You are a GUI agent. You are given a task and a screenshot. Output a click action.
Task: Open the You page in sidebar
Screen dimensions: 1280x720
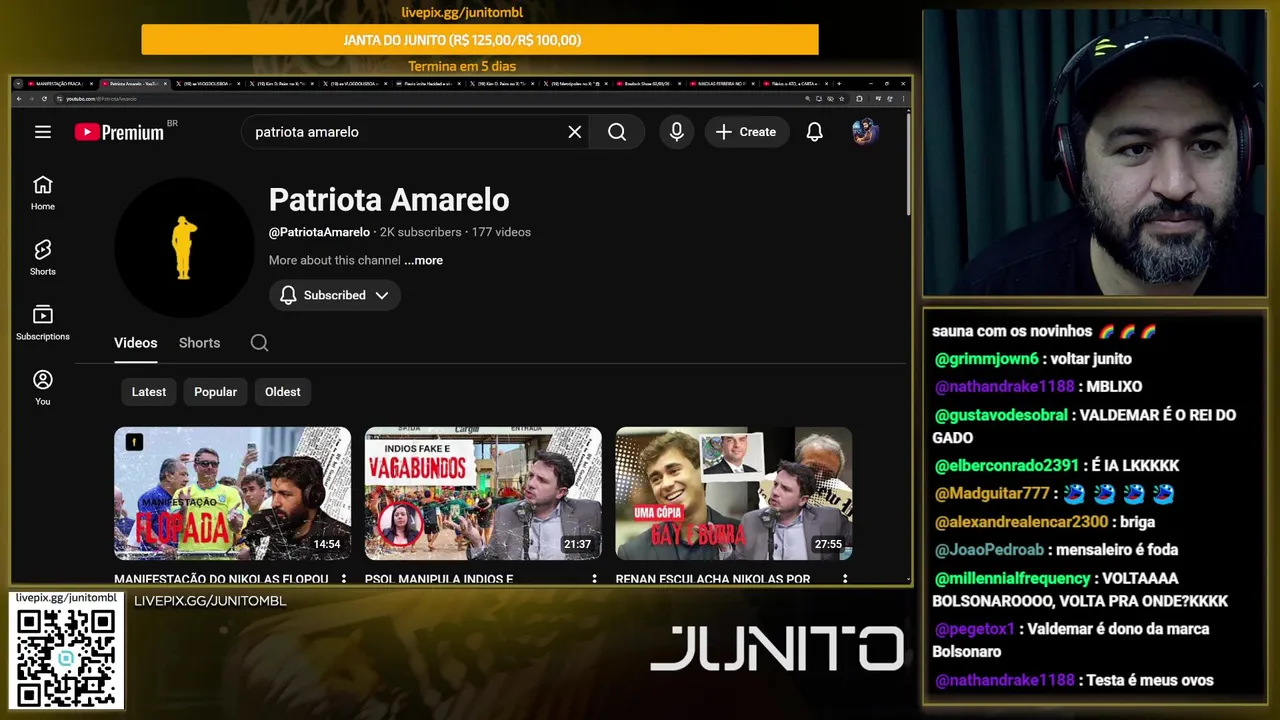[x=42, y=387]
